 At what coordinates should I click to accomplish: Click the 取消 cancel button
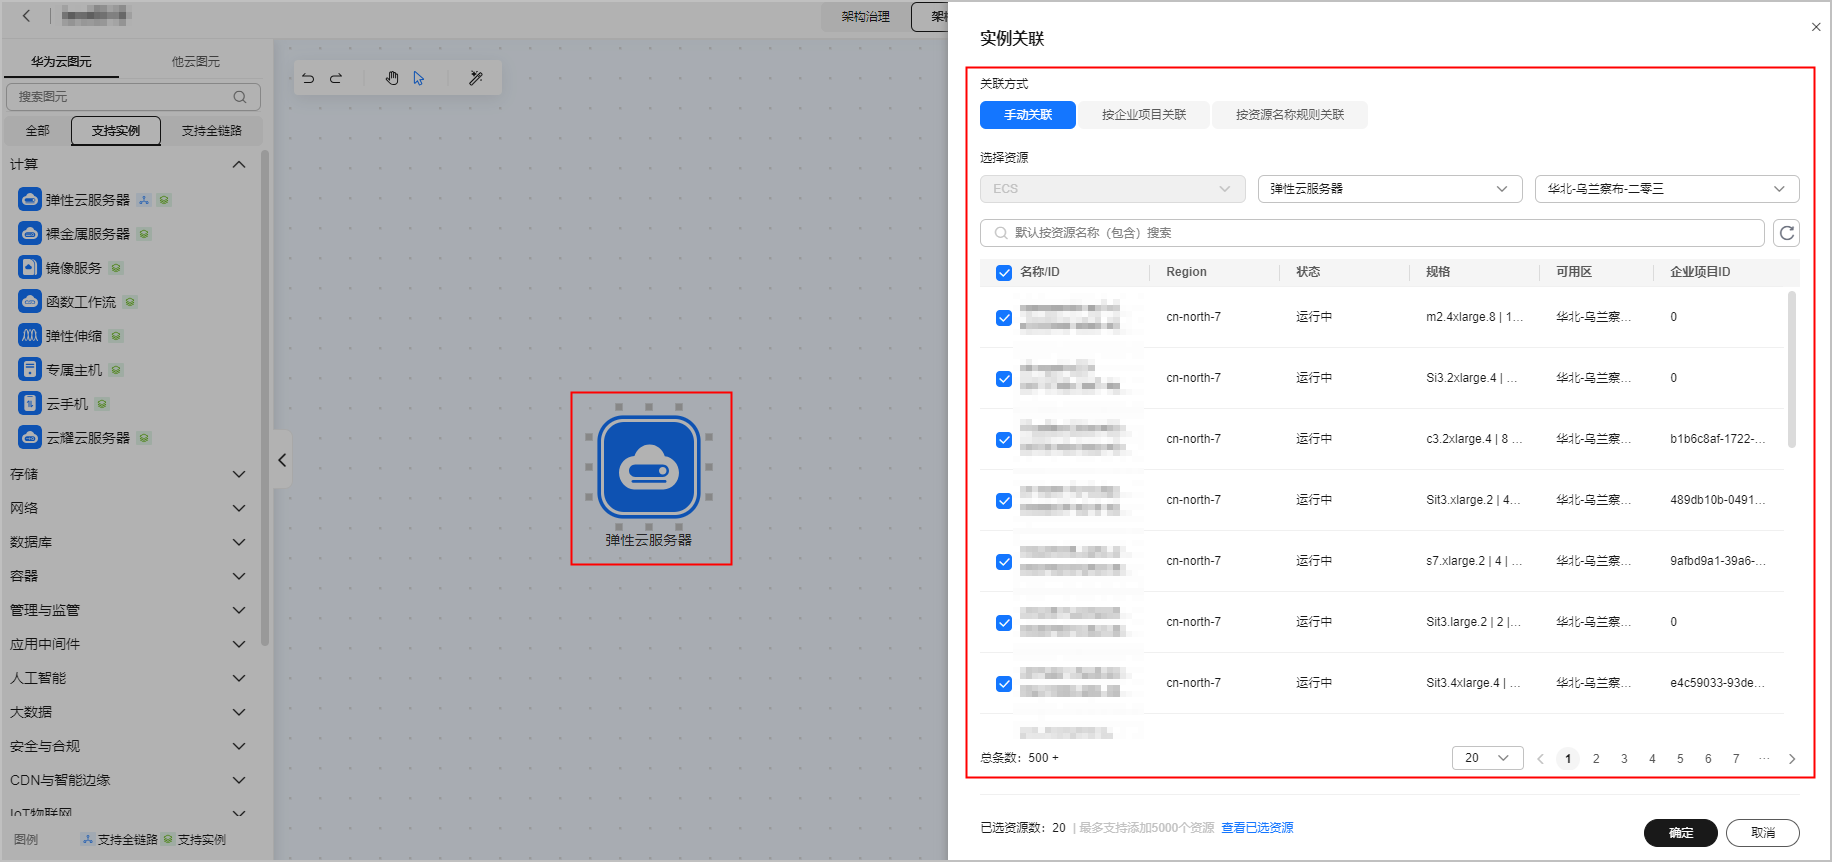pos(1763,833)
